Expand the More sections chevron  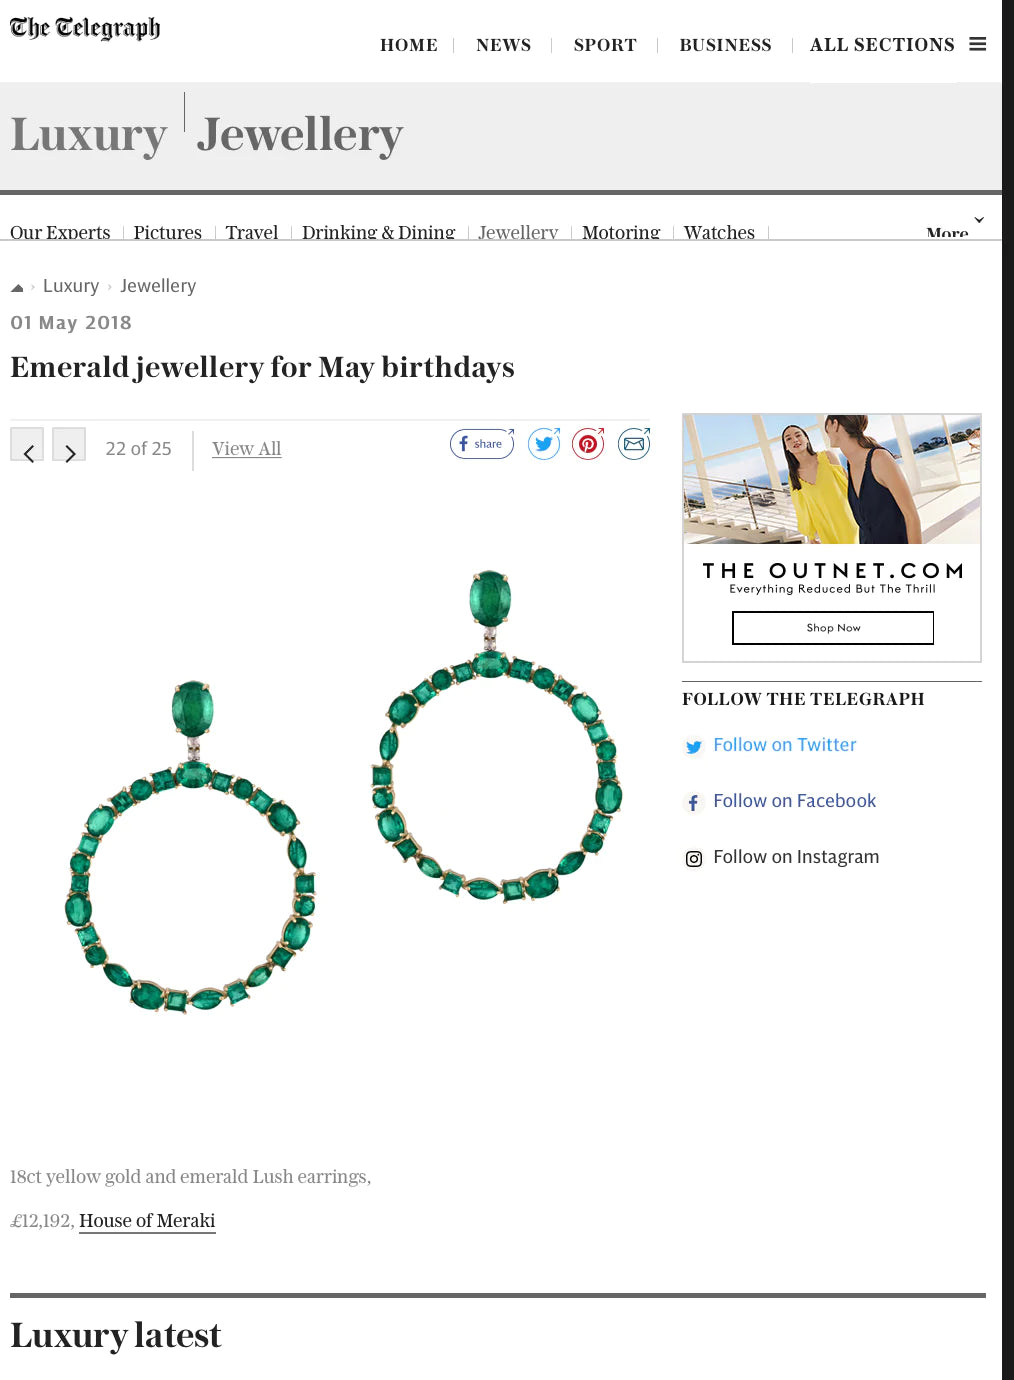pyautogui.click(x=979, y=220)
